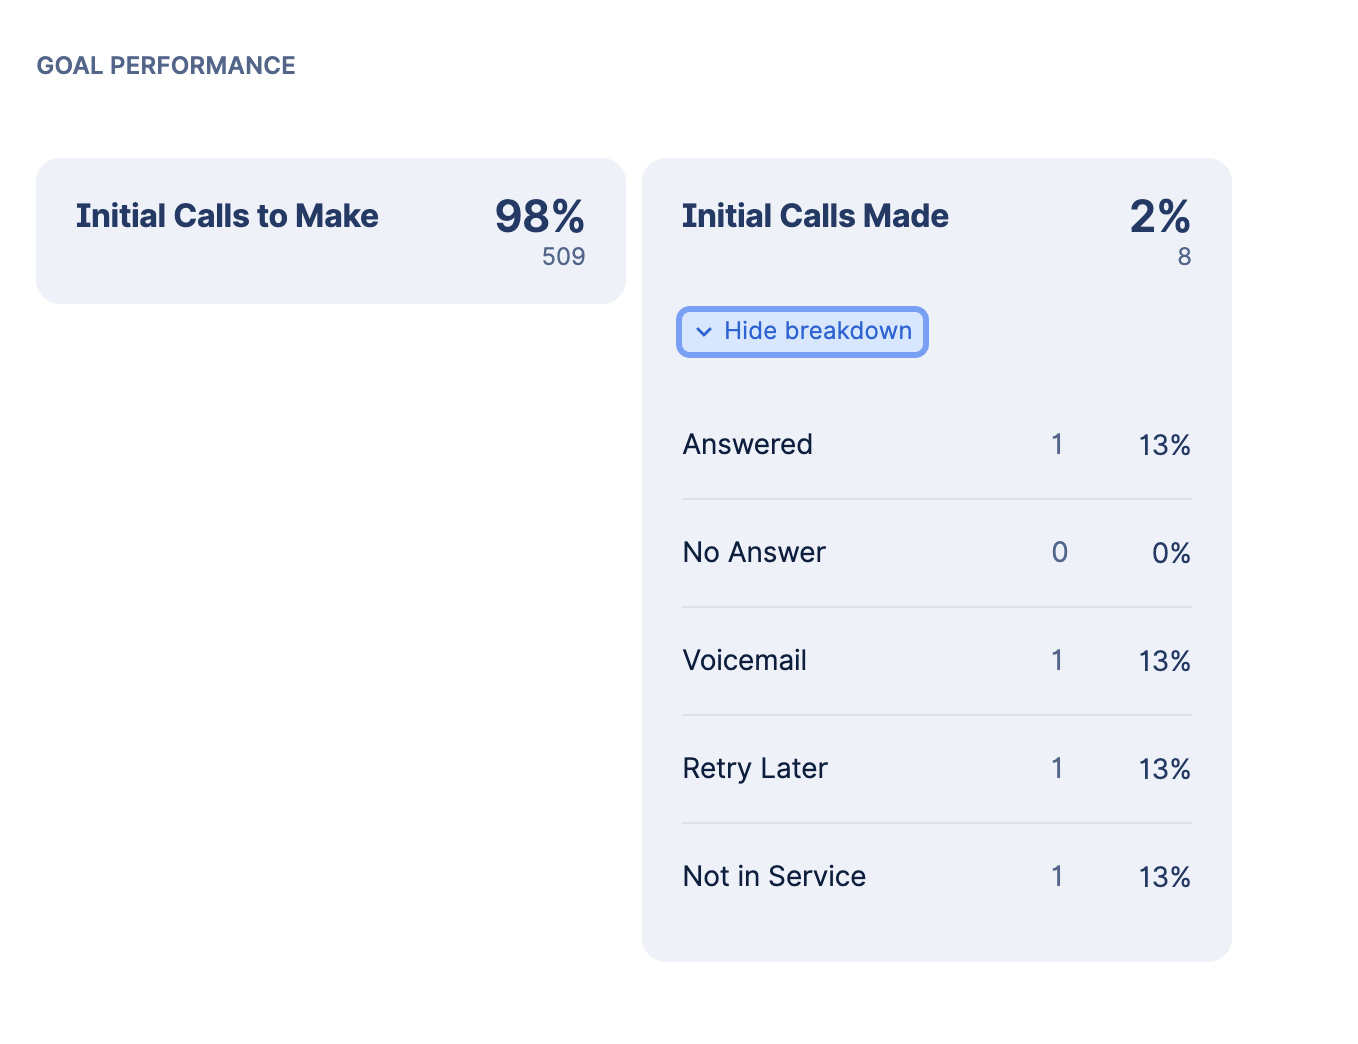The height and width of the screenshot is (1044, 1358).
Task: Click the 0% value for No Answer
Action: (1170, 553)
